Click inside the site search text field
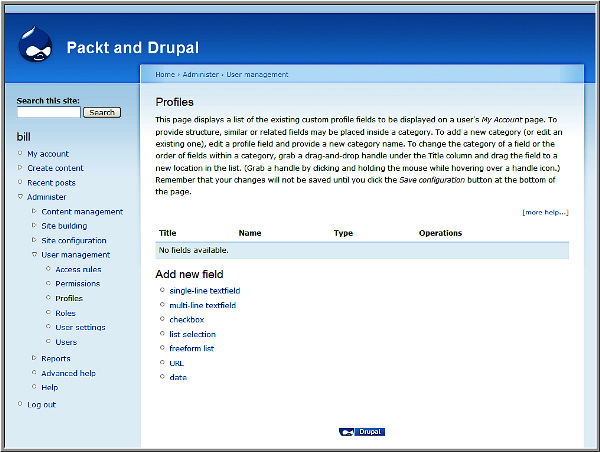The image size is (600, 452). point(49,113)
